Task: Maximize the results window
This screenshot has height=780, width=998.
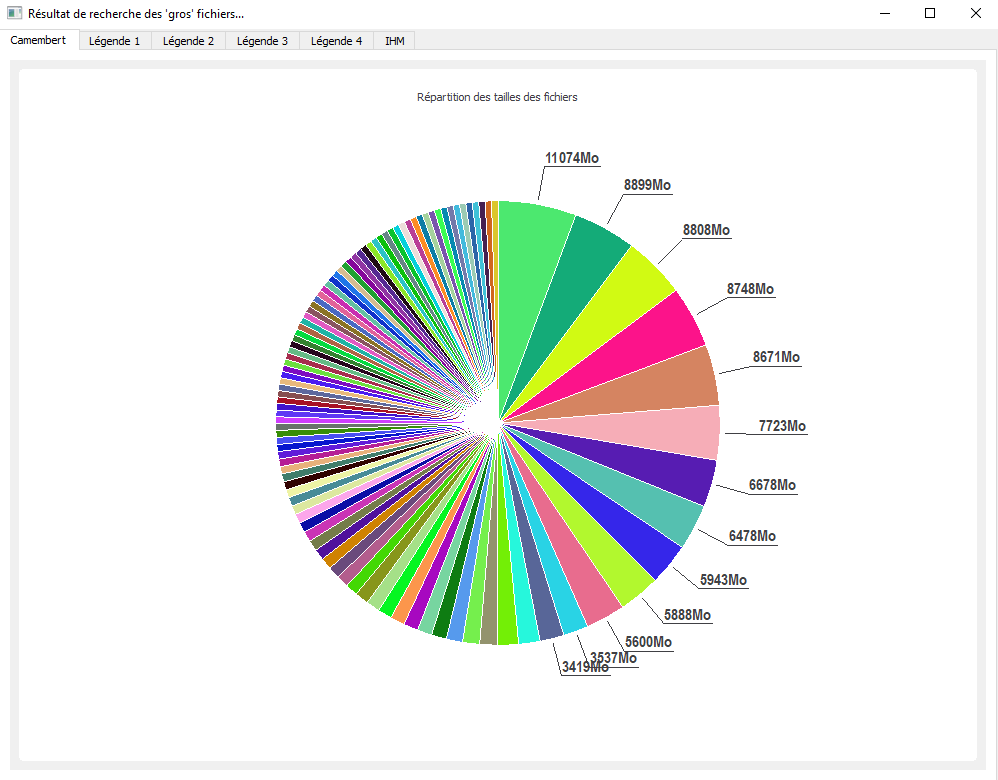Action: coord(930,13)
